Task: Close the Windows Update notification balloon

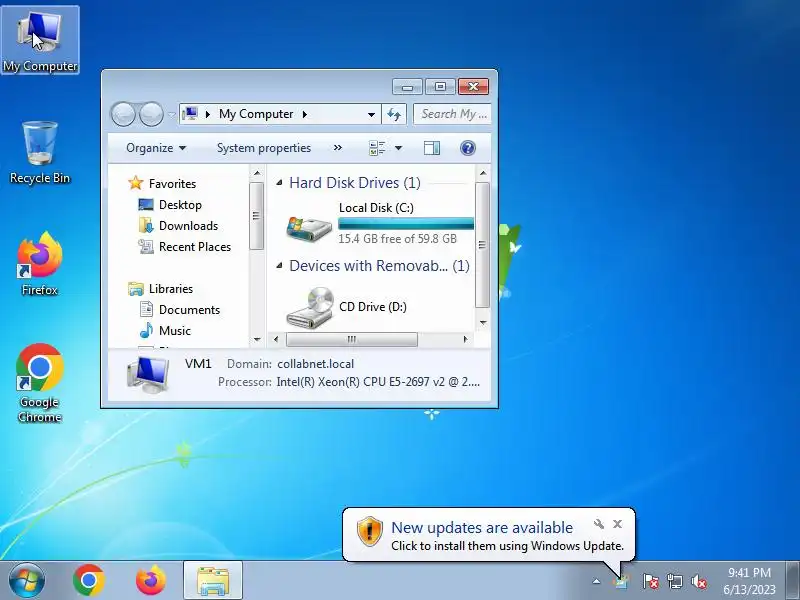Action: pos(617,523)
